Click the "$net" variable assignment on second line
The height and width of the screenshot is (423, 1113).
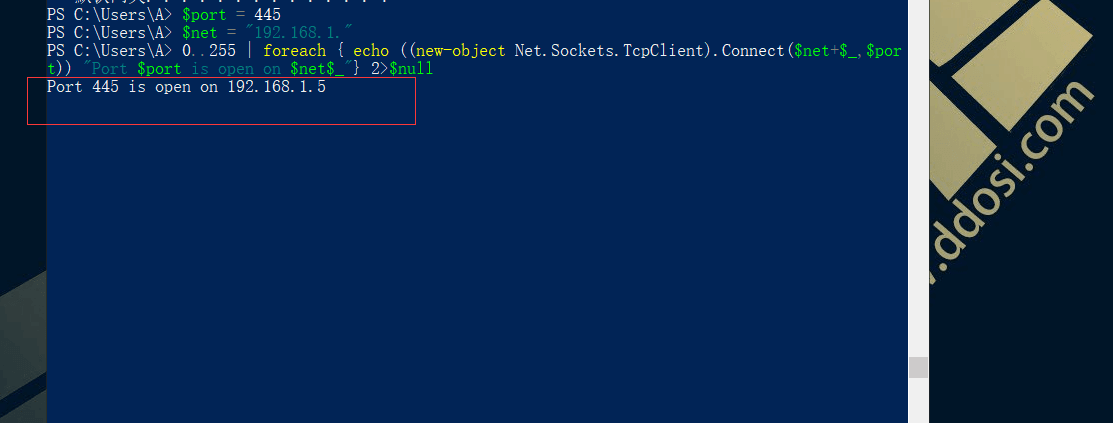click(x=199, y=33)
